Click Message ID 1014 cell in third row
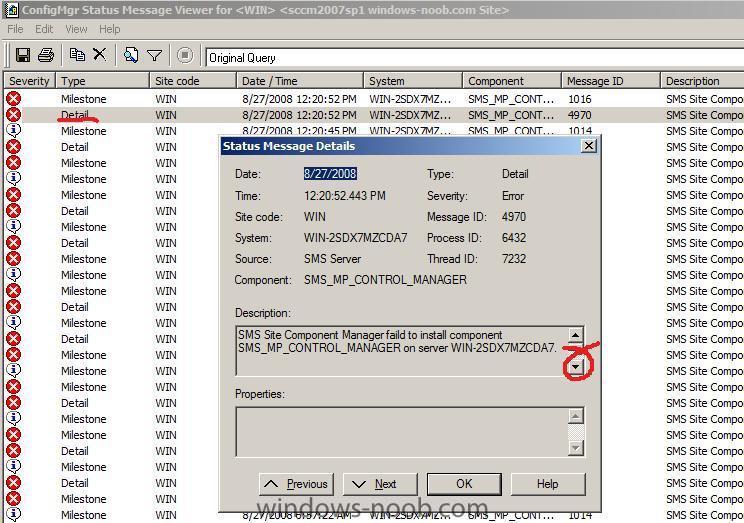The width and height of the screenshot is (744, 523). (x=580, y=131)
